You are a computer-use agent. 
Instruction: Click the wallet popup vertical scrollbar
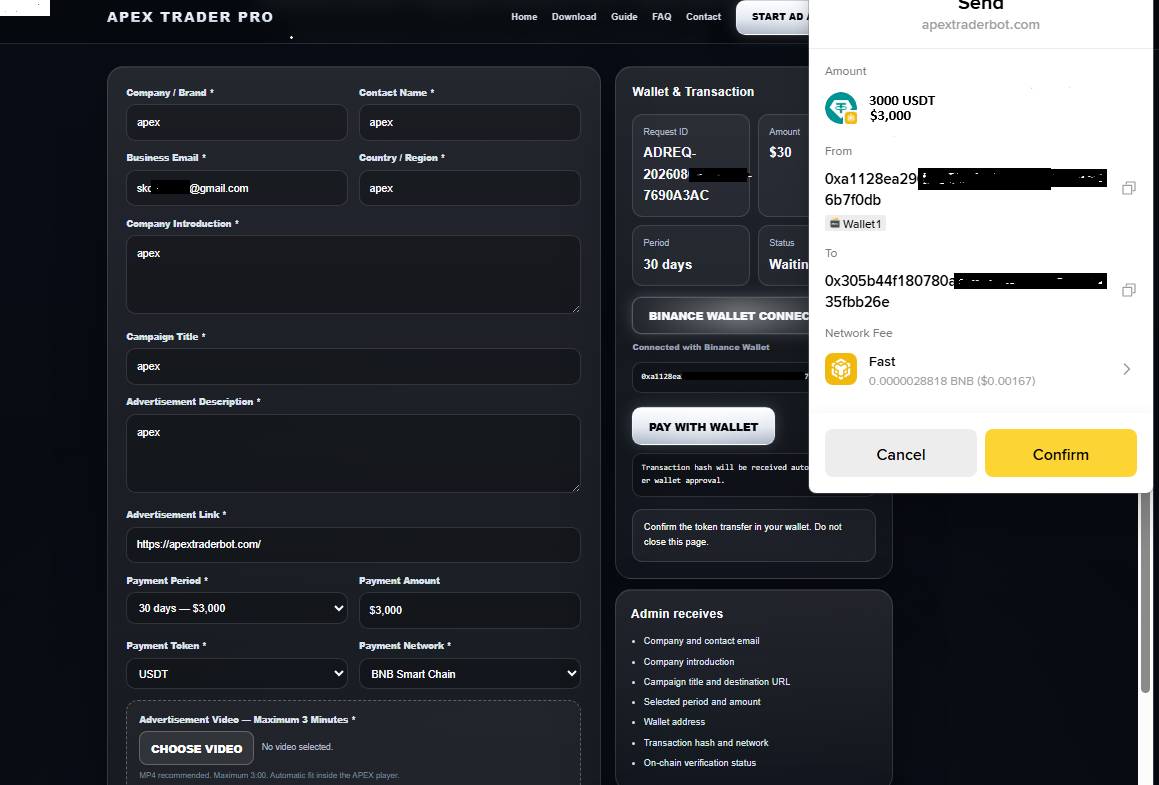tap(1145, 591)
